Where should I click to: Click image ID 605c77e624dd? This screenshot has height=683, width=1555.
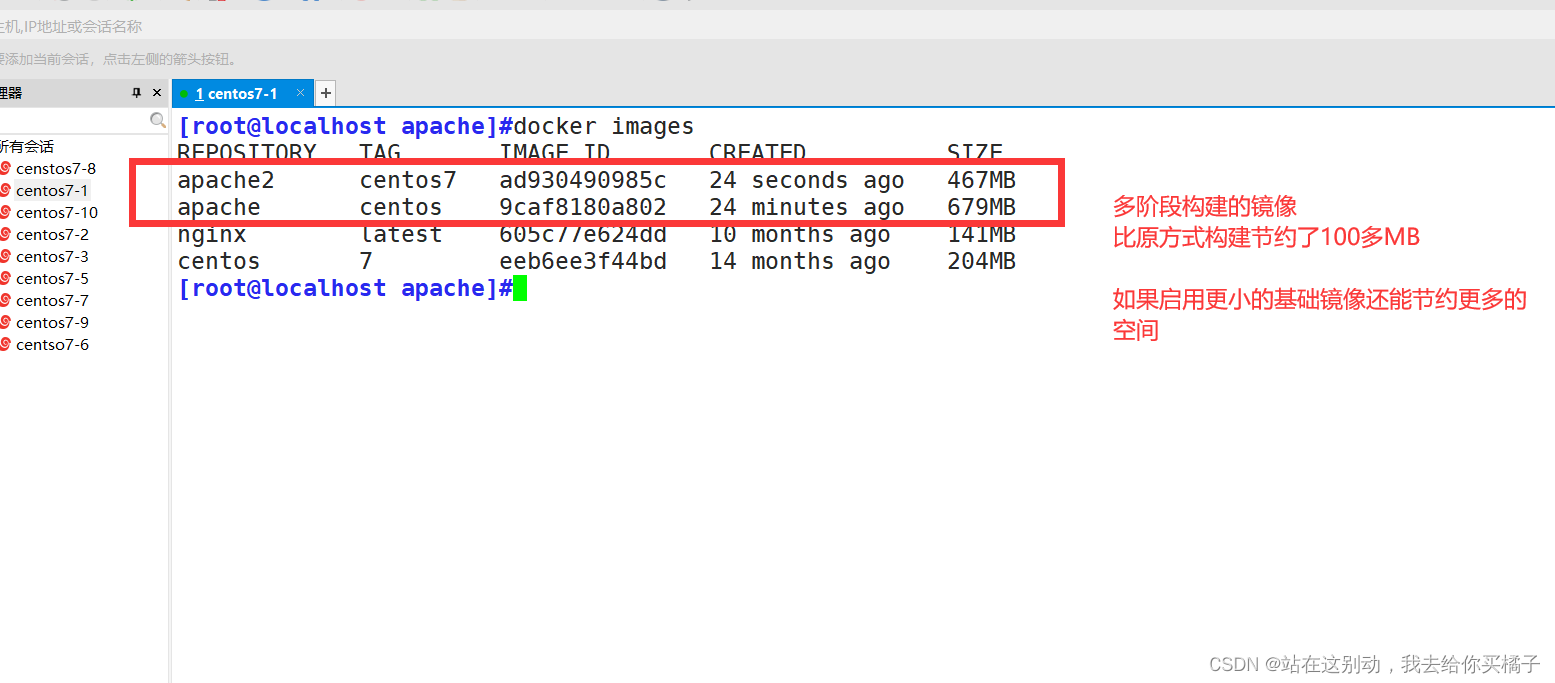tap(583, 234)
